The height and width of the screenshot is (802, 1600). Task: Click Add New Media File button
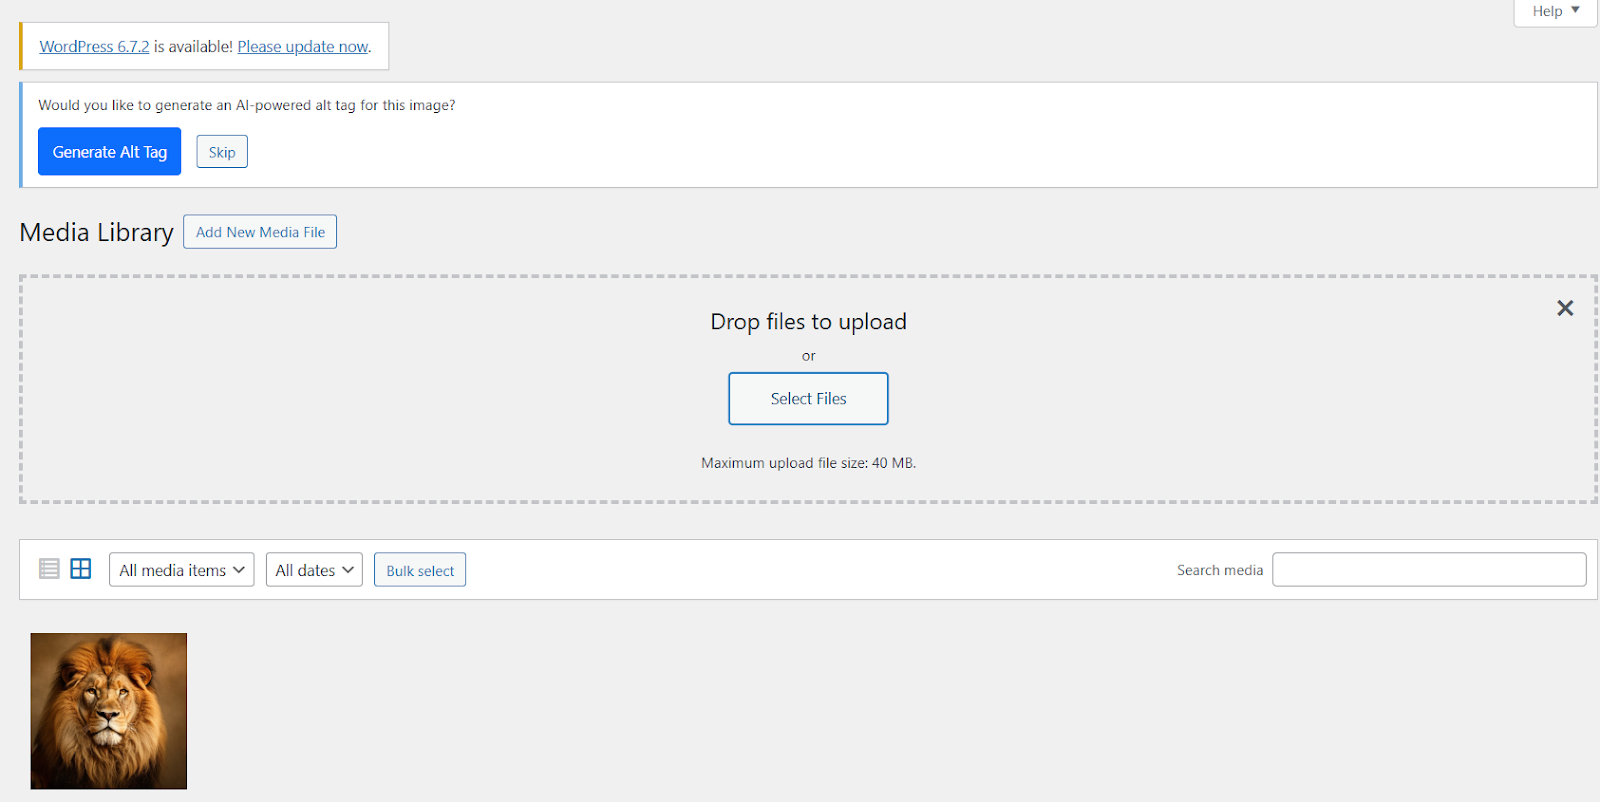(x=260, y=232)
